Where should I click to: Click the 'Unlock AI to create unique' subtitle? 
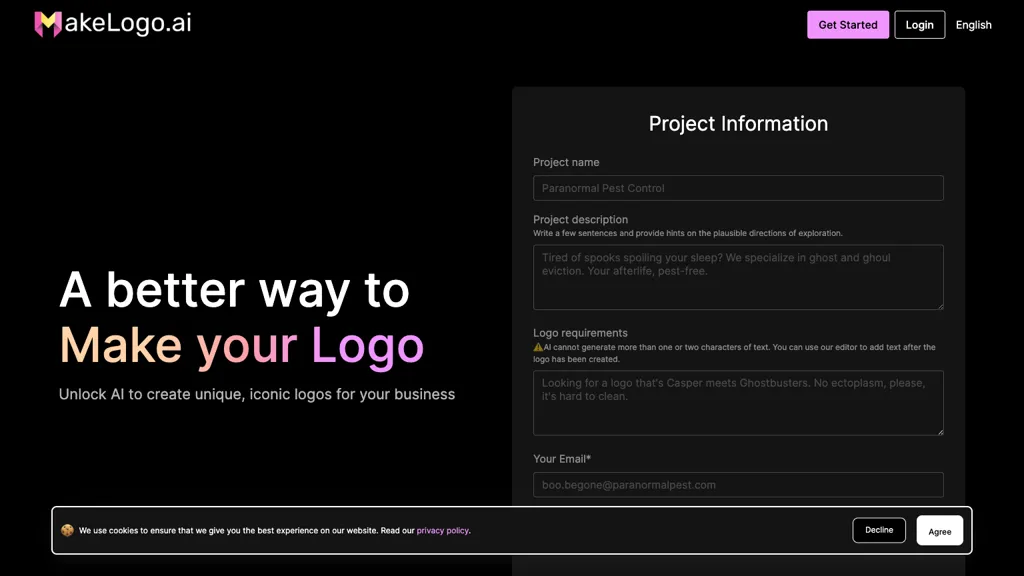click(257, 394)
